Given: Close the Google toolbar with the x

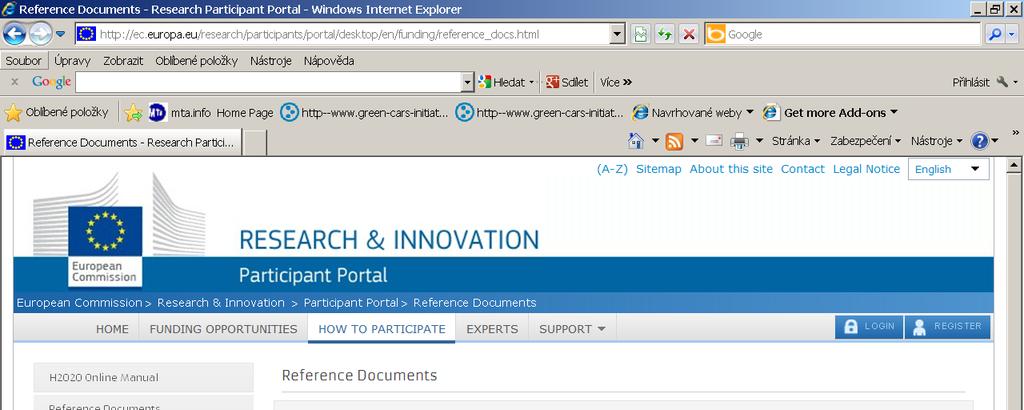Looking at the screenshot, I should click(x=14, y=82).
